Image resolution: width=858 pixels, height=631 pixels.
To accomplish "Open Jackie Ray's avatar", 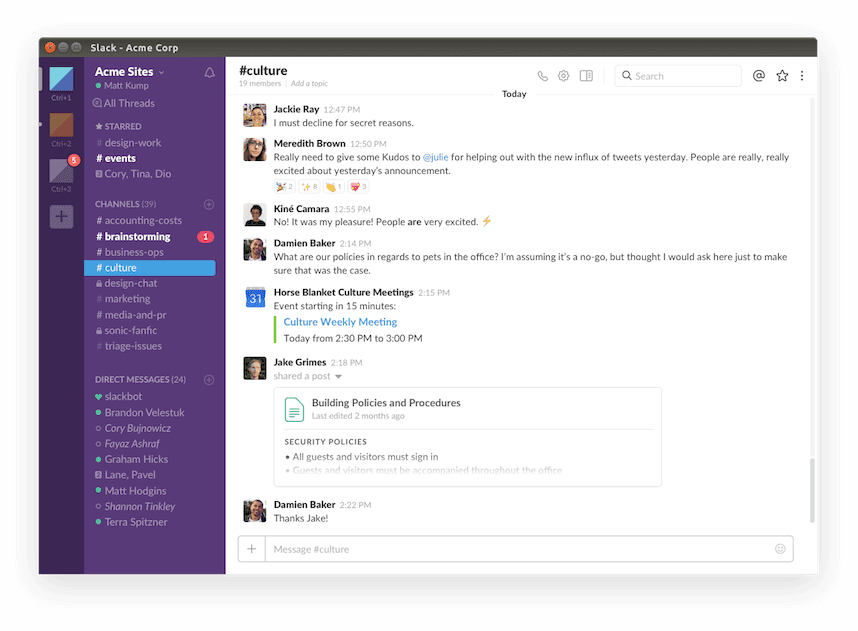I will pos(254,115).
